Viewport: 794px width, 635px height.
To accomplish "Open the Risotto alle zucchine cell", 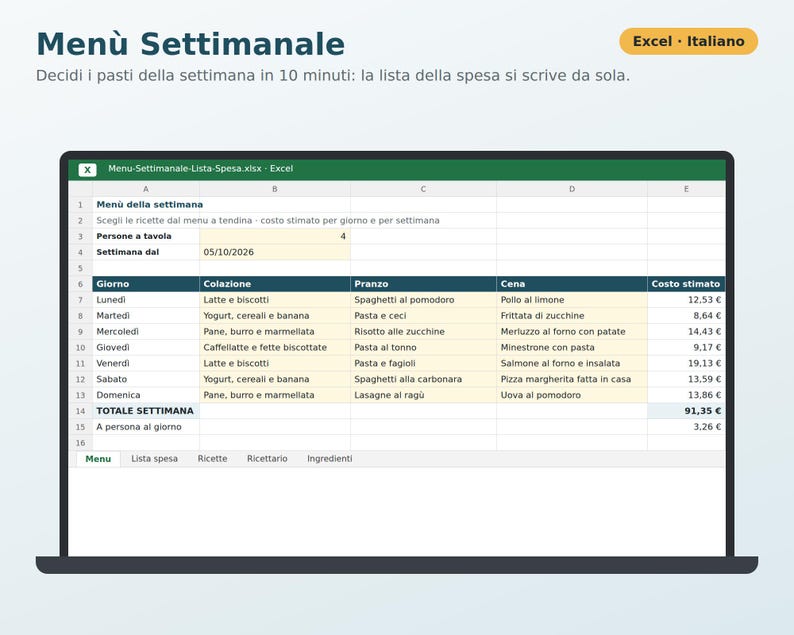I will point(423,332).
